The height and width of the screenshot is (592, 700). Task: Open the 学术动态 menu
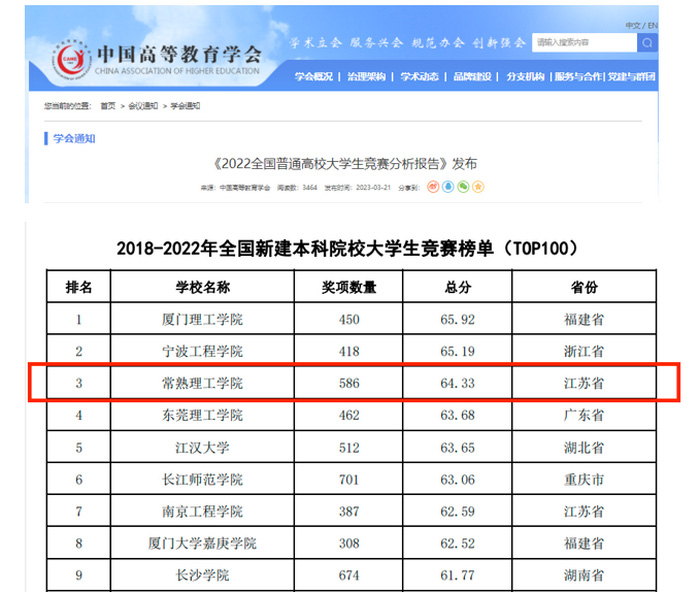pos(419,77)
